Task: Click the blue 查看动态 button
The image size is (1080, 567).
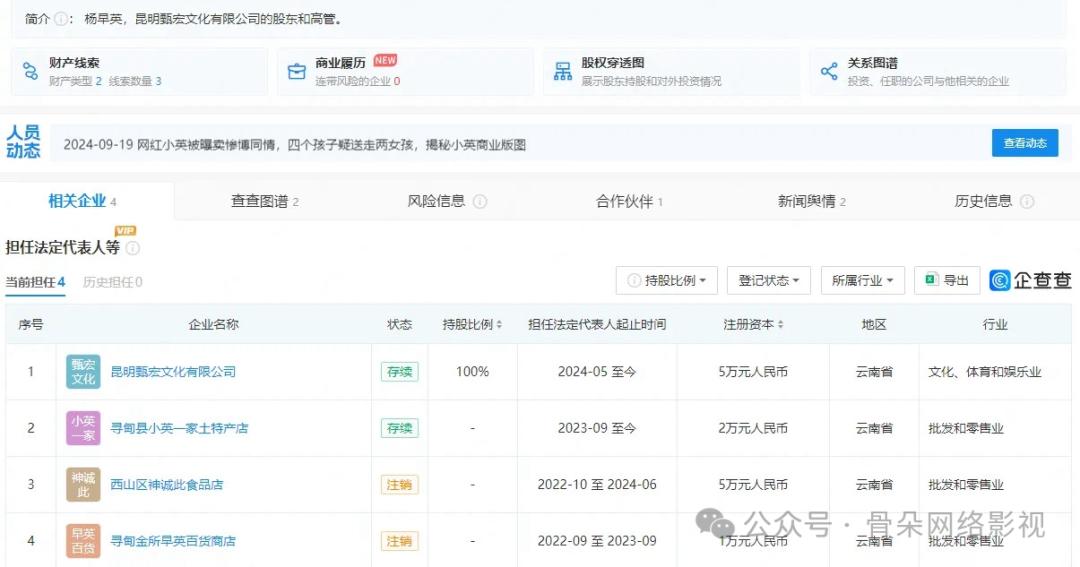Action: coord(1024,143)
